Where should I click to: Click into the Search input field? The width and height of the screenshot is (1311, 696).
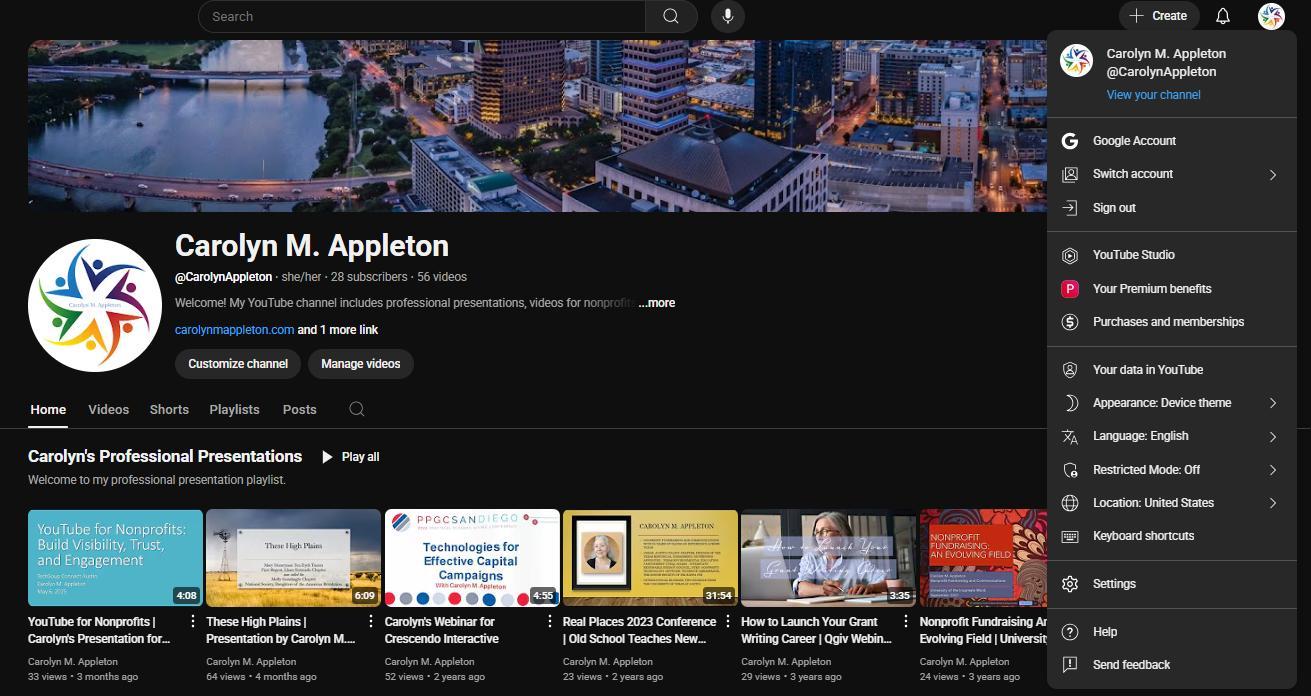click(x=422, y=16)
